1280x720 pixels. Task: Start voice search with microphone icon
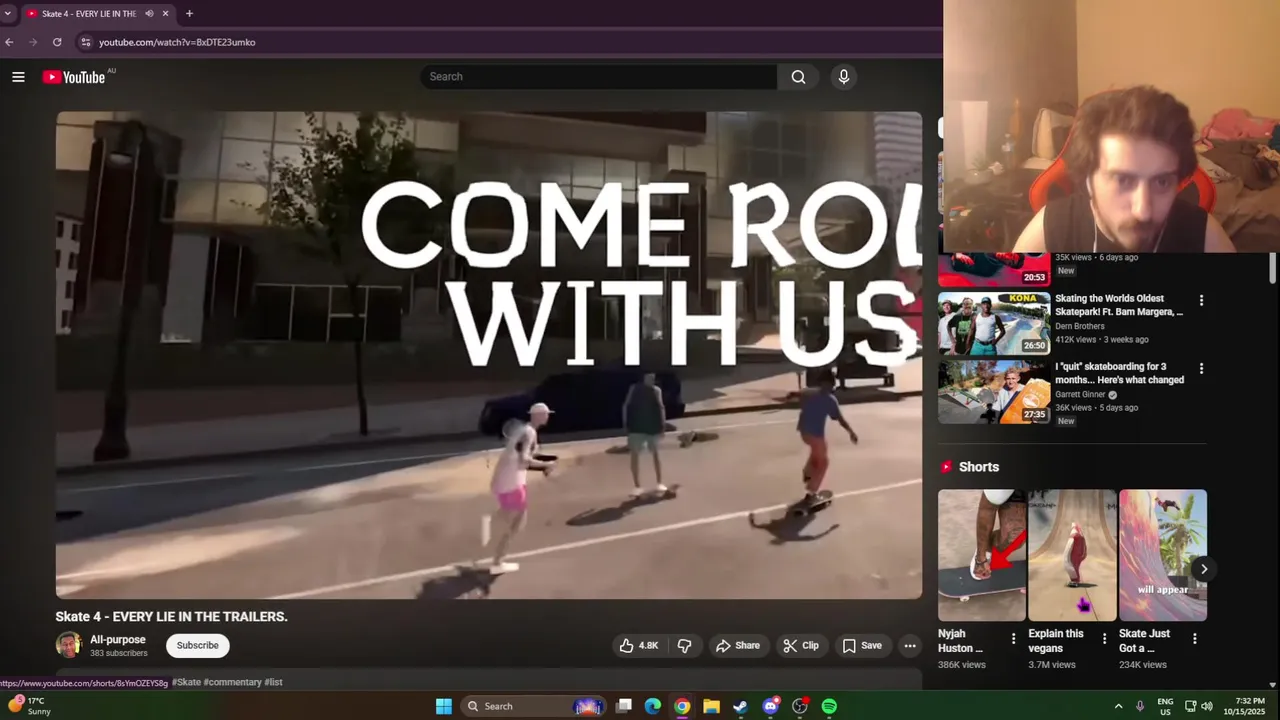pyautogui.click(x=844, y=77)
